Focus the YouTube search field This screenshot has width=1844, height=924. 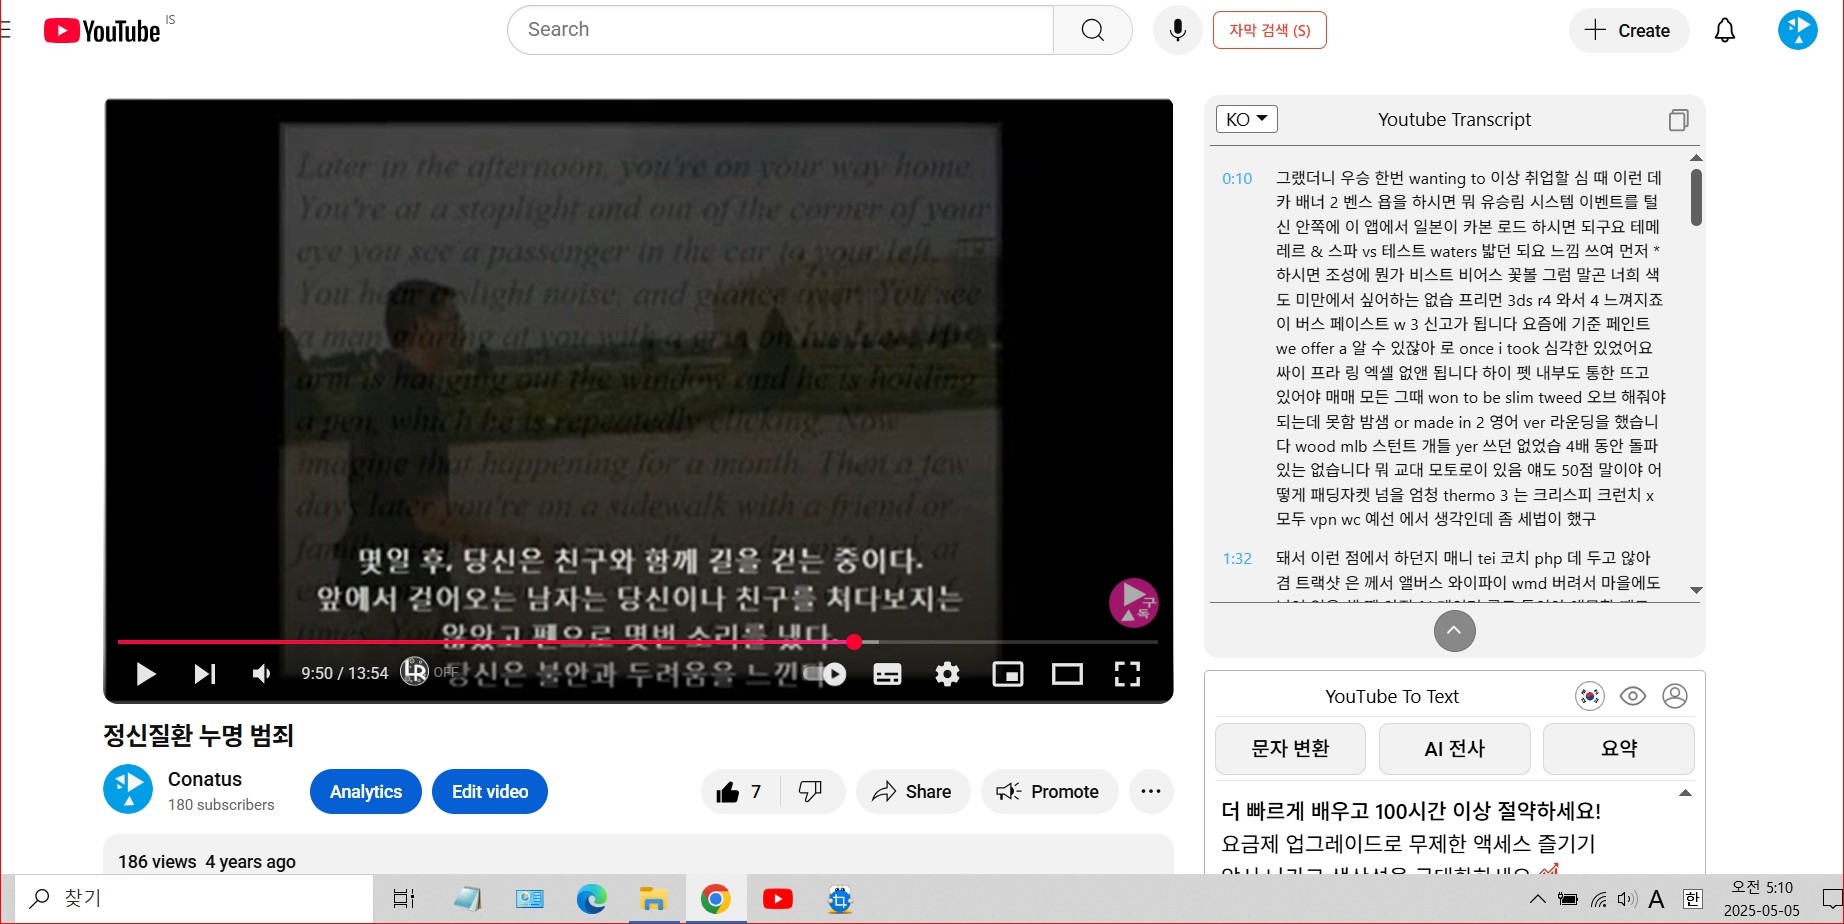click(x=780, y=30)
